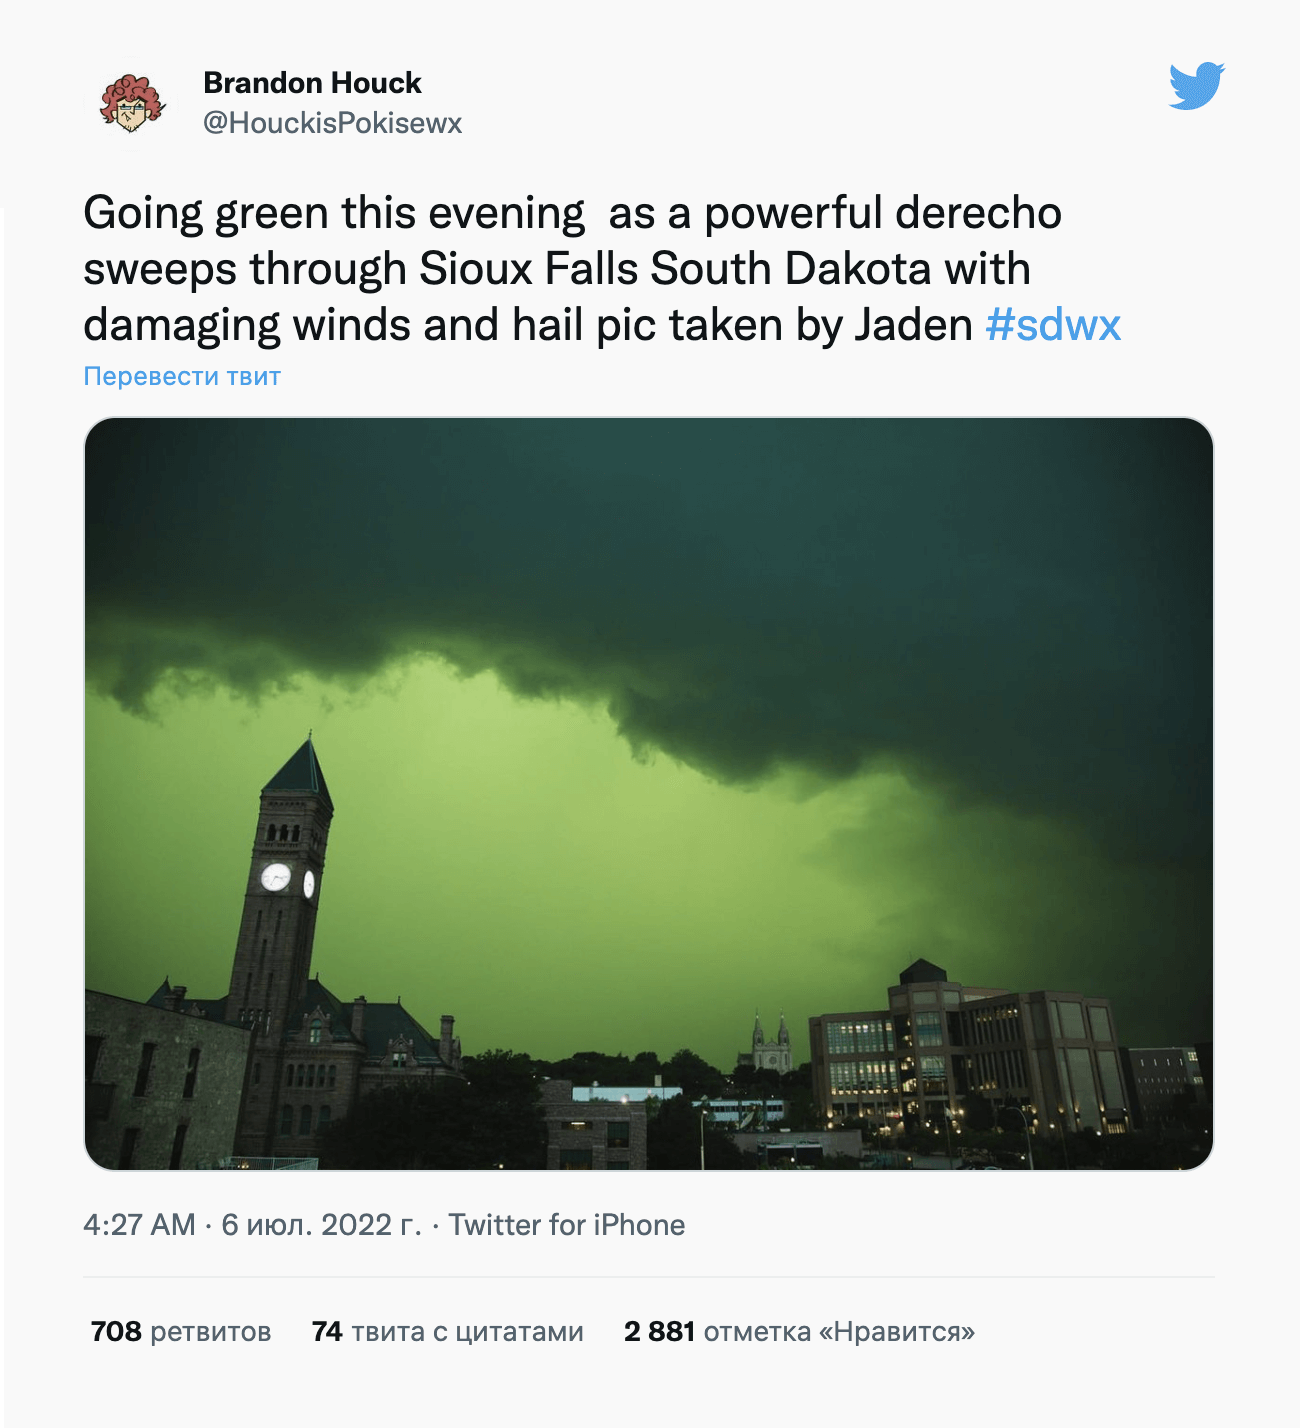Click the Перевести твит translate link
This screenshot has height=1428, width=1300.
[x=182, y=377]
